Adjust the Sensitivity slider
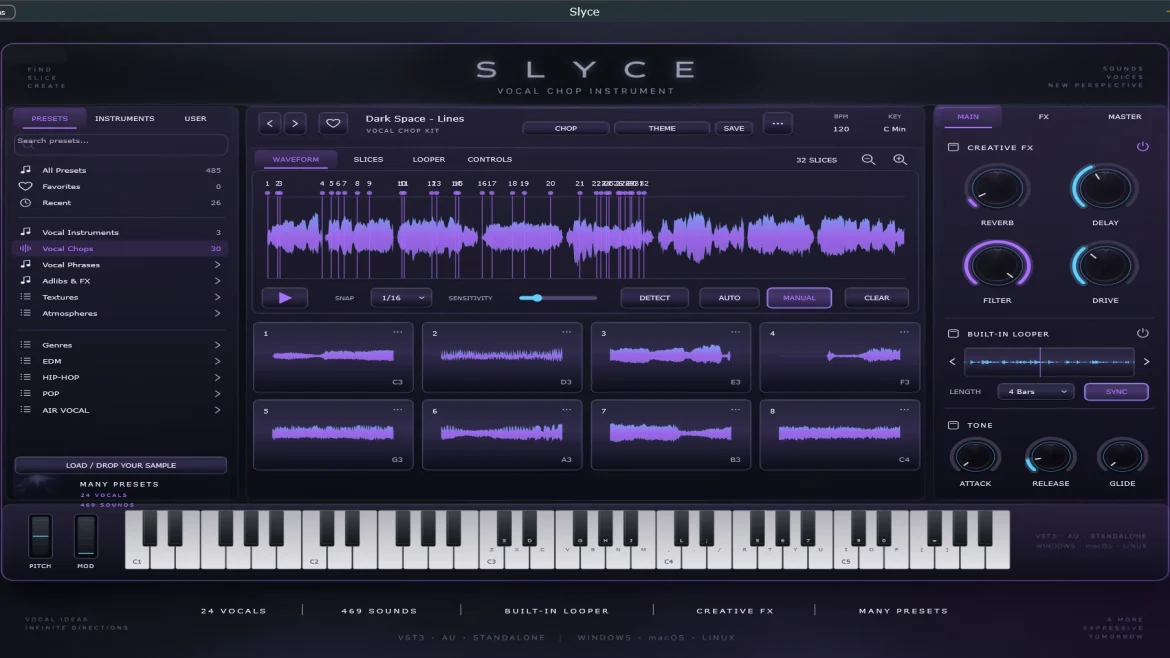The height and width of the screenshot is (658, 1170). pos(558,298)
